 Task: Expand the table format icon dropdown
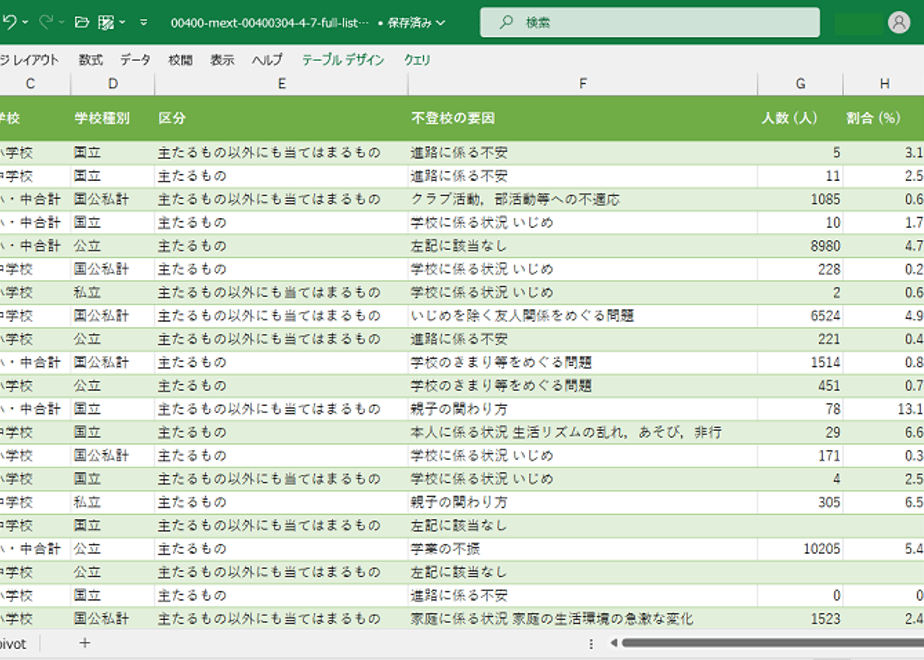point(122,22)
